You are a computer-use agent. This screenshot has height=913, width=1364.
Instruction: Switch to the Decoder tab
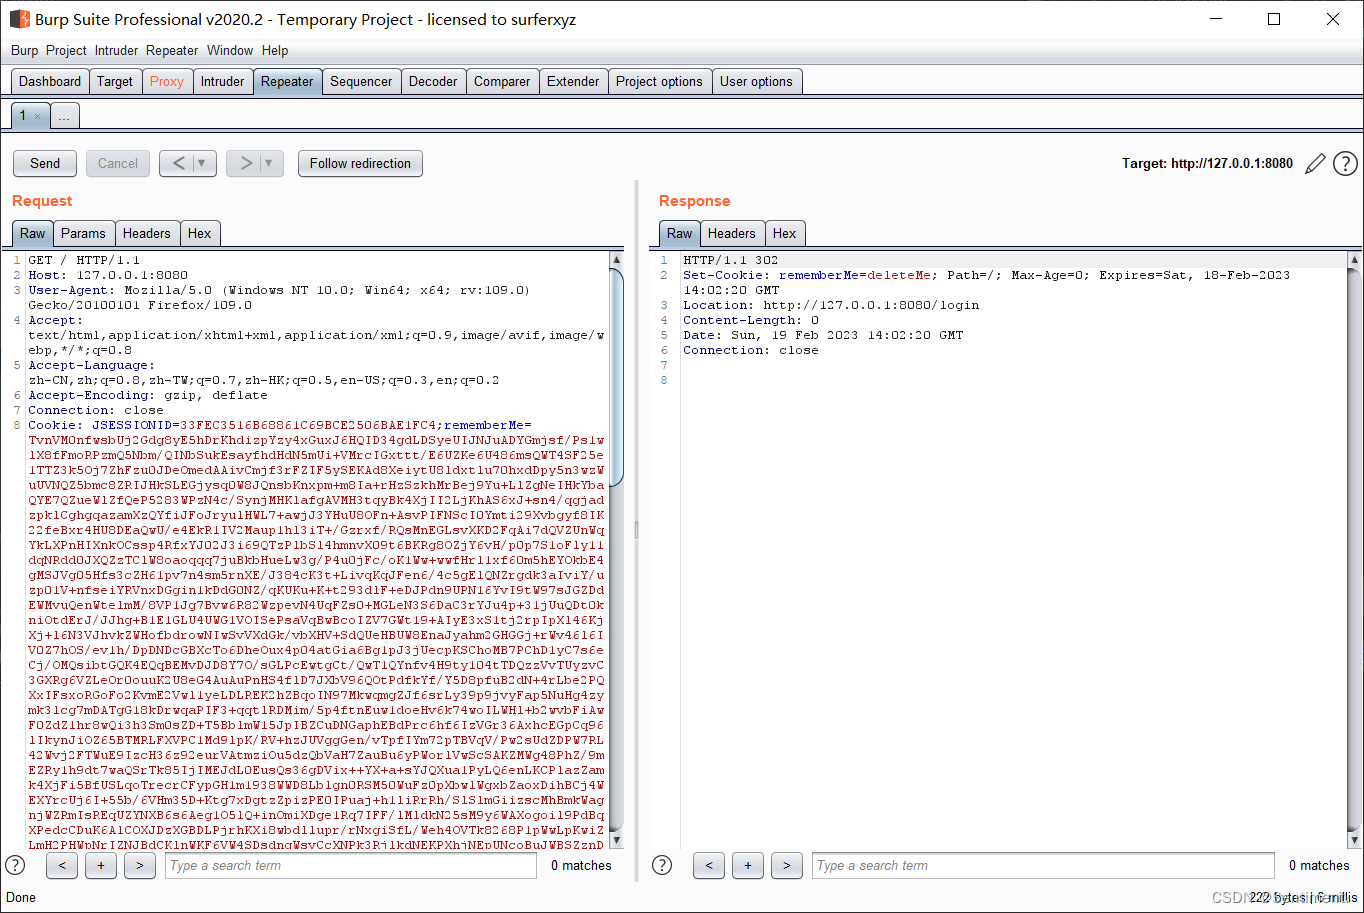click(433, 82)
